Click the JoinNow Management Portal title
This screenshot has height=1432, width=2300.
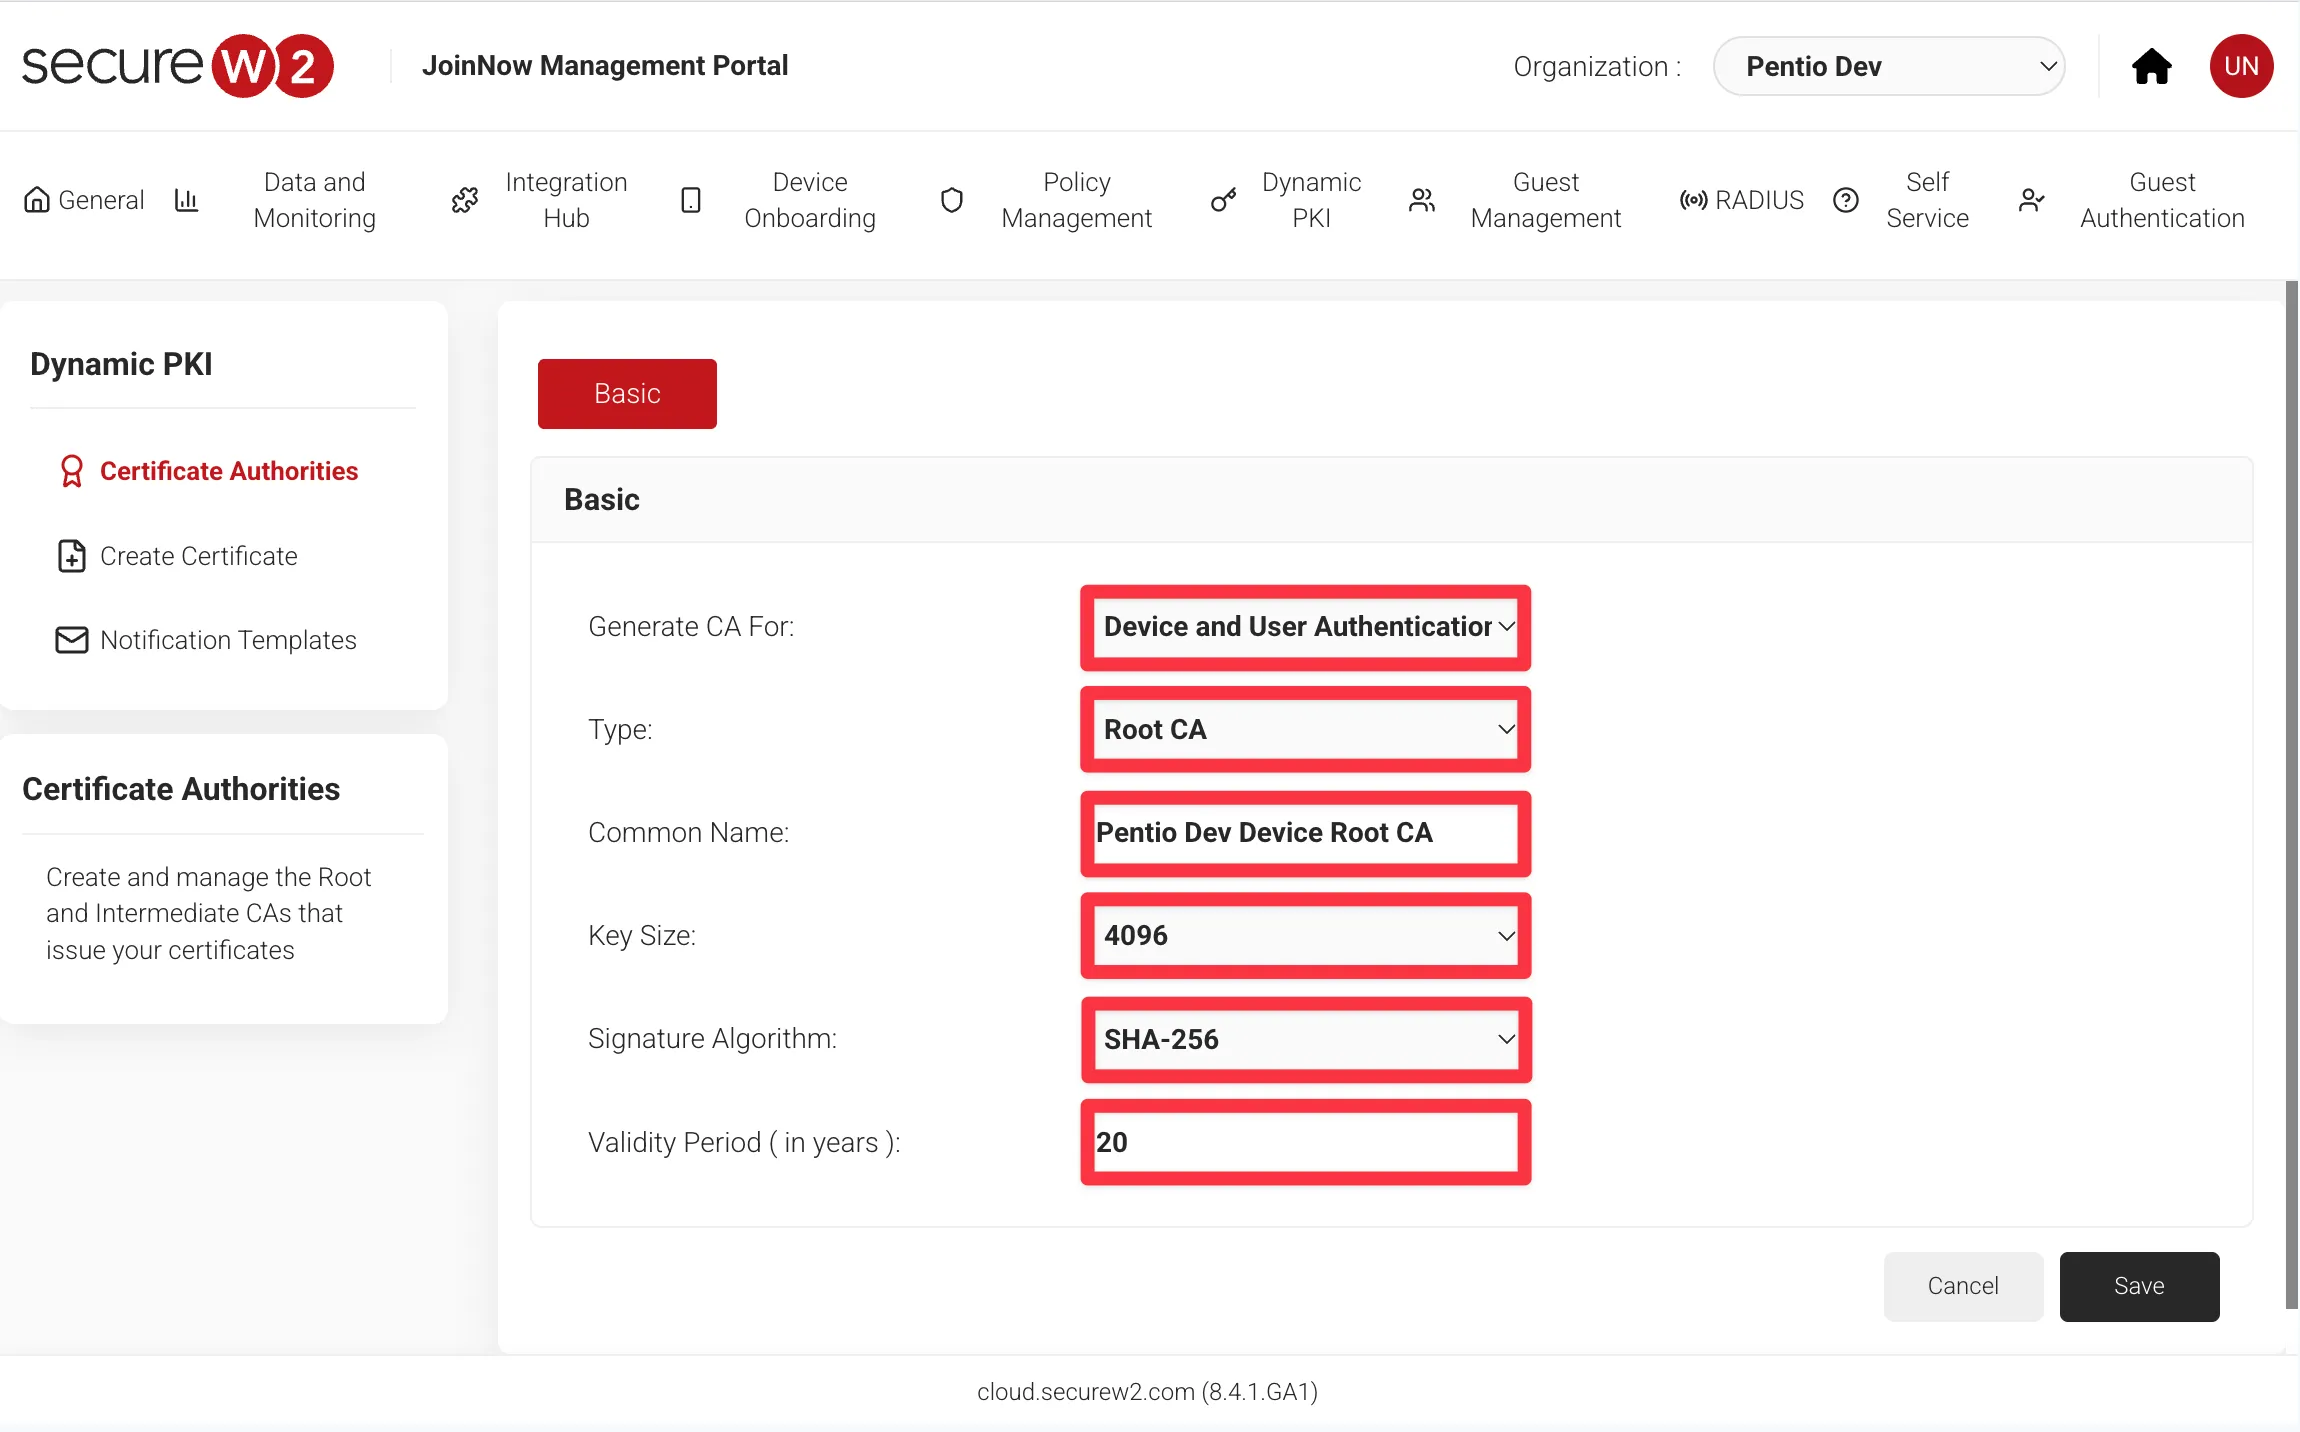(605, 66)
